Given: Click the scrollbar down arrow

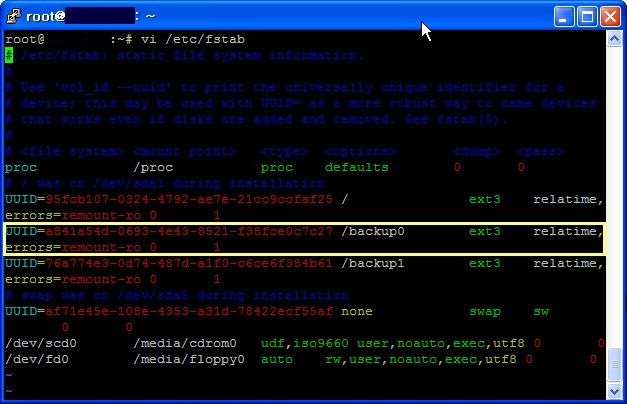Looking at the screenshot, I should tap(614, 391).
